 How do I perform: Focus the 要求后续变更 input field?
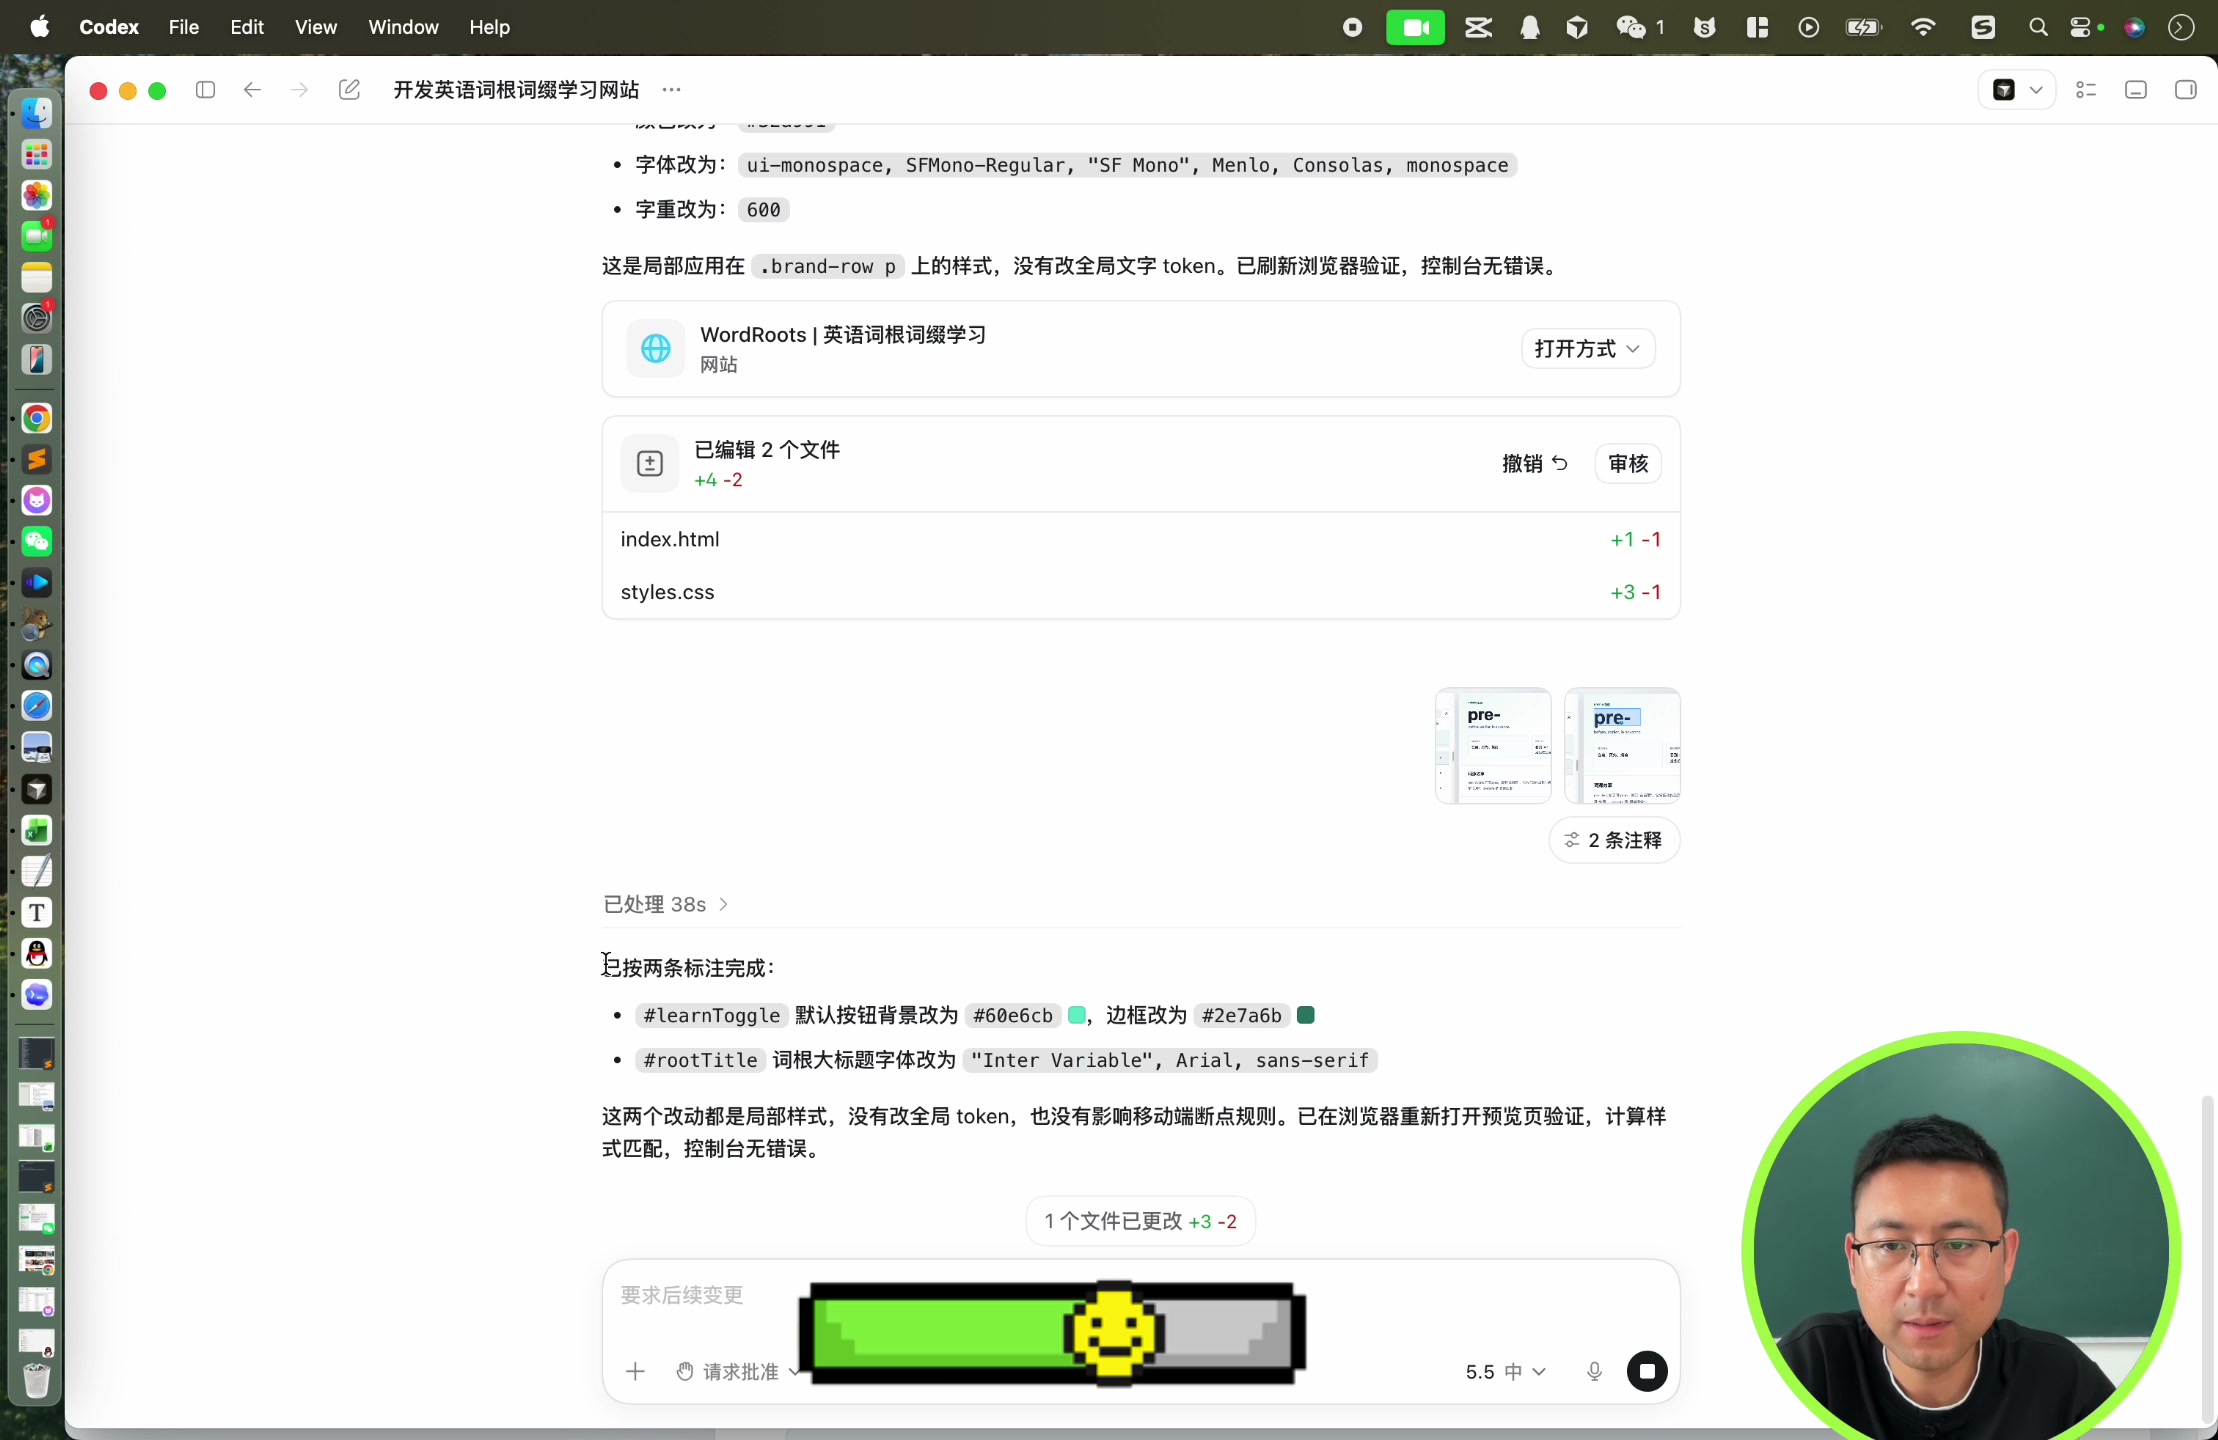pyautogui.click(x=1141, y=1295)
